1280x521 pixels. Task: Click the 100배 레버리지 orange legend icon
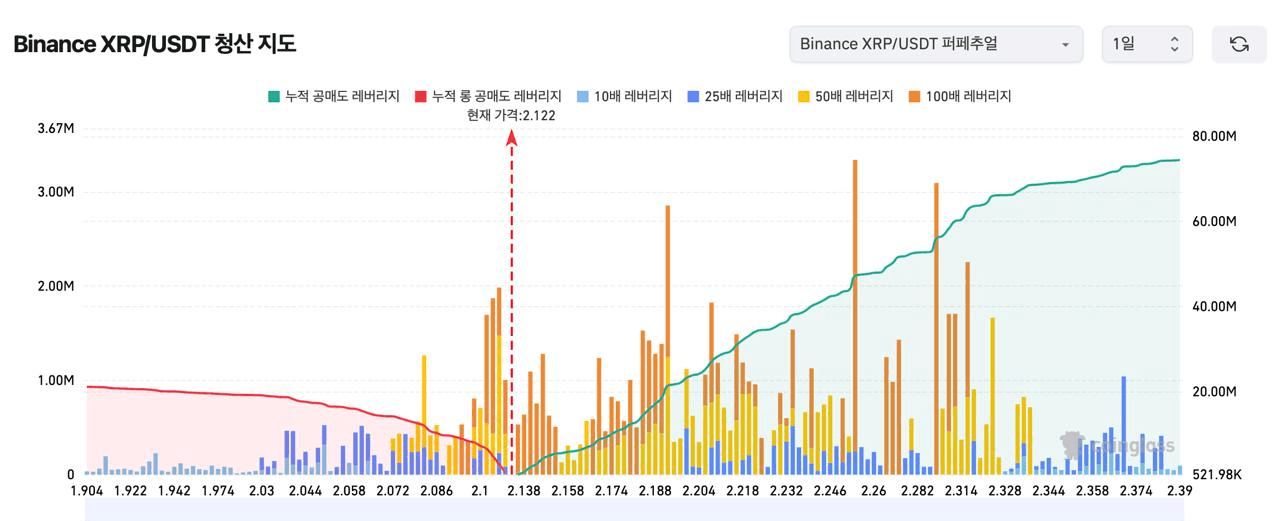(x=915, y=96)
